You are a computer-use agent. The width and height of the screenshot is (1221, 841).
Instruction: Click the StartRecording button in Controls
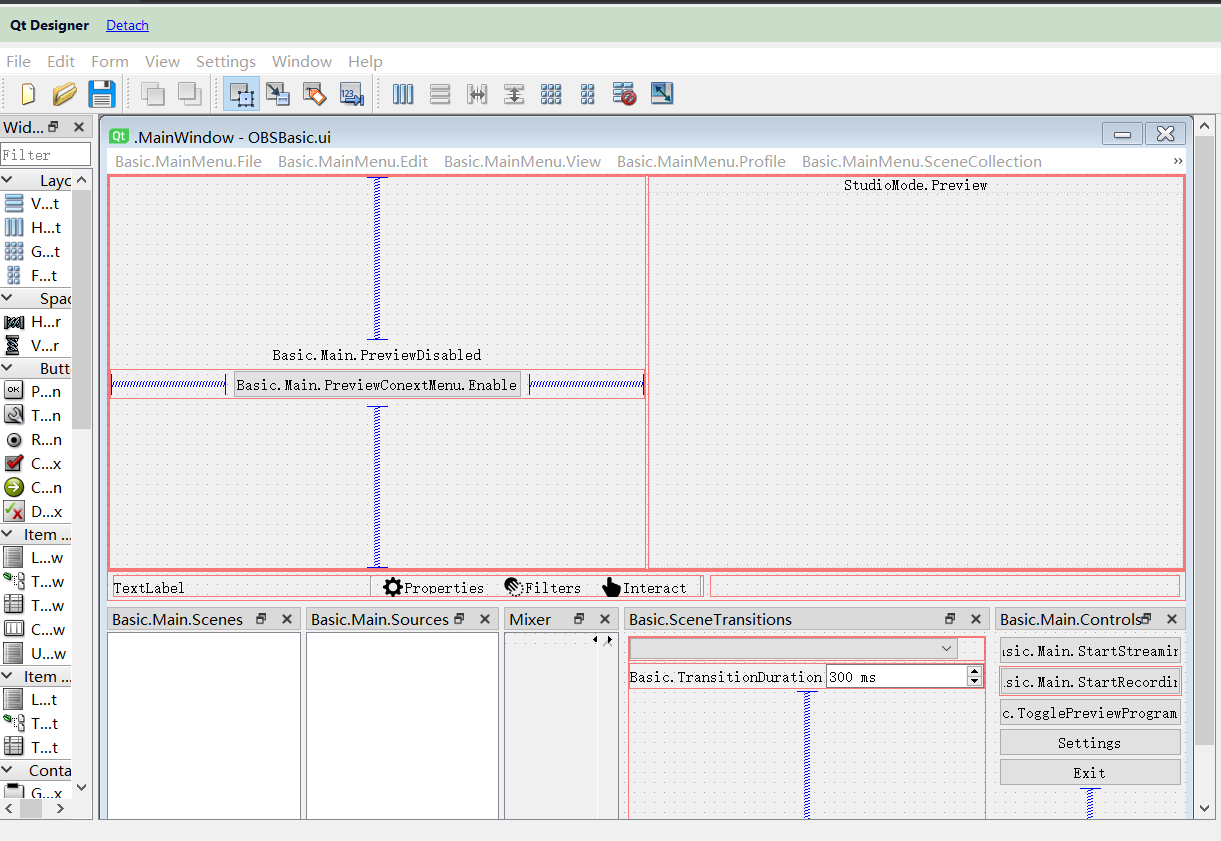[1090, 682]
